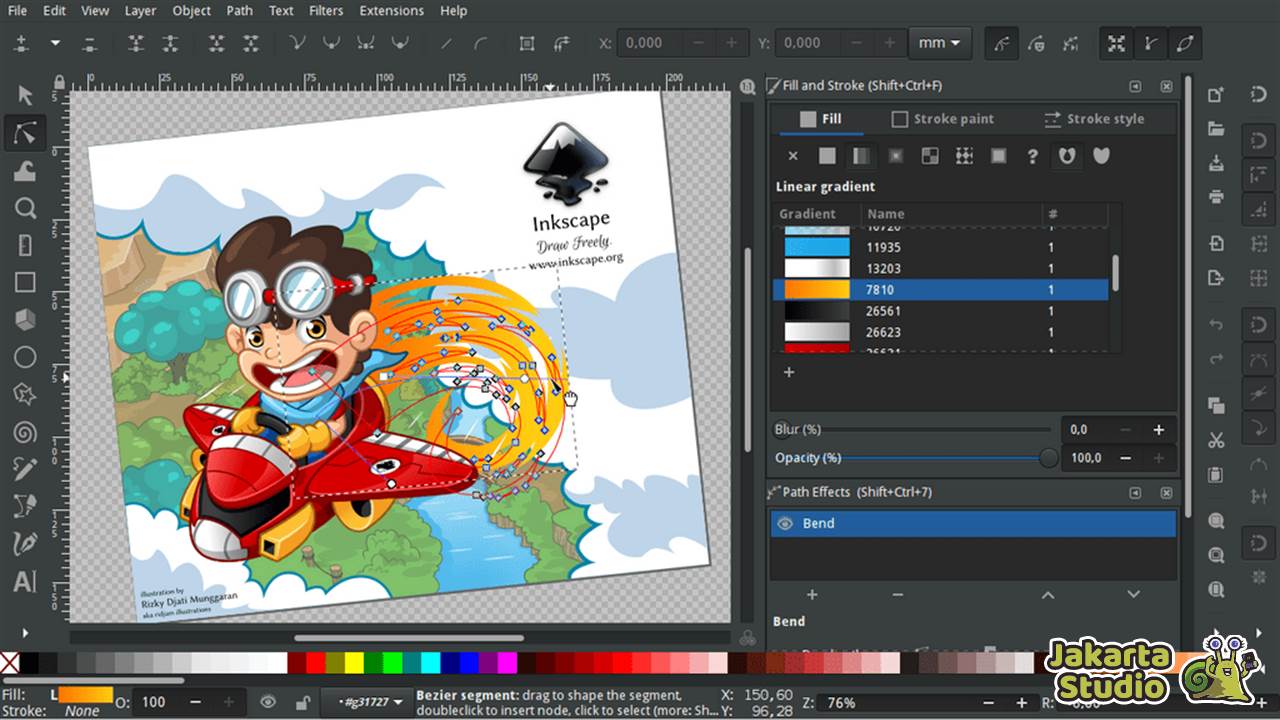Open insert node options dropdown arrow
1280x720 pixels.
(x=56, y=43)
